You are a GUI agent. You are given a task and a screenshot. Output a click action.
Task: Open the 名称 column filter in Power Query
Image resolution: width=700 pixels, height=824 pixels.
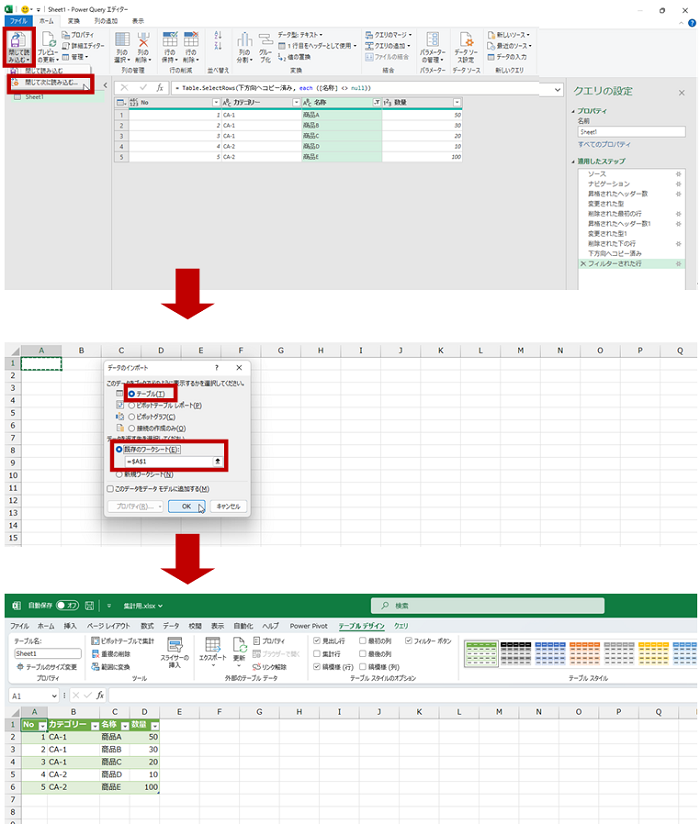(376, 102)
